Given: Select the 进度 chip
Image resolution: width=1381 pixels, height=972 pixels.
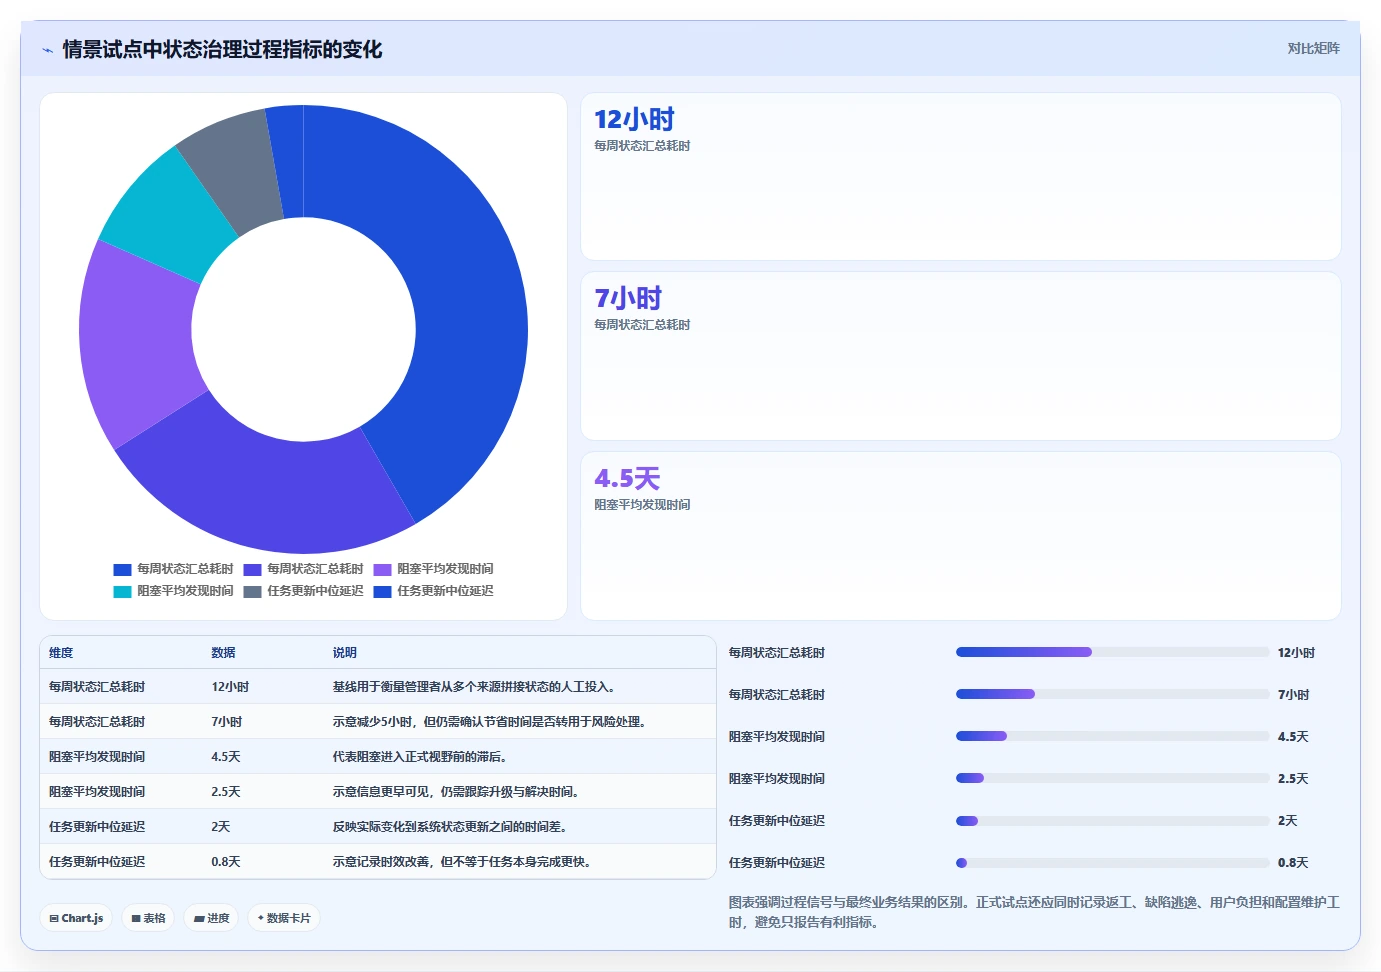Looking at the screenshot, I should coord(211,918).
